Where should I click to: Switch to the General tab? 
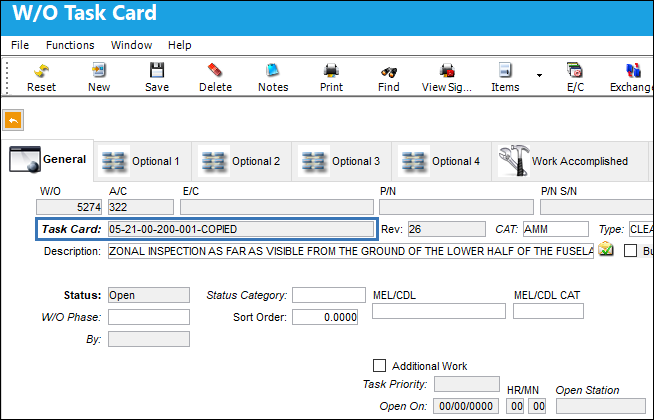48,160
